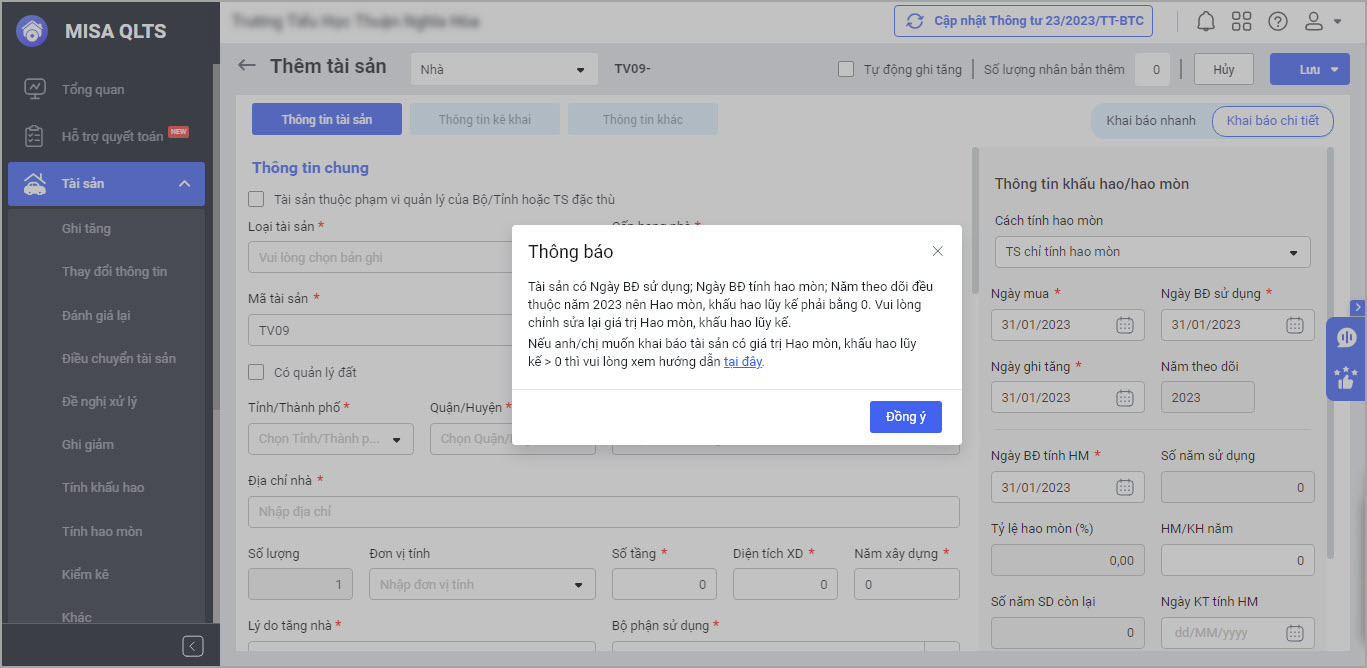The width and height of the screenshot is (1367, 668).
Task: Check the Có quản lý đất box
Action: pyautogui.click(x=257, y=373)
